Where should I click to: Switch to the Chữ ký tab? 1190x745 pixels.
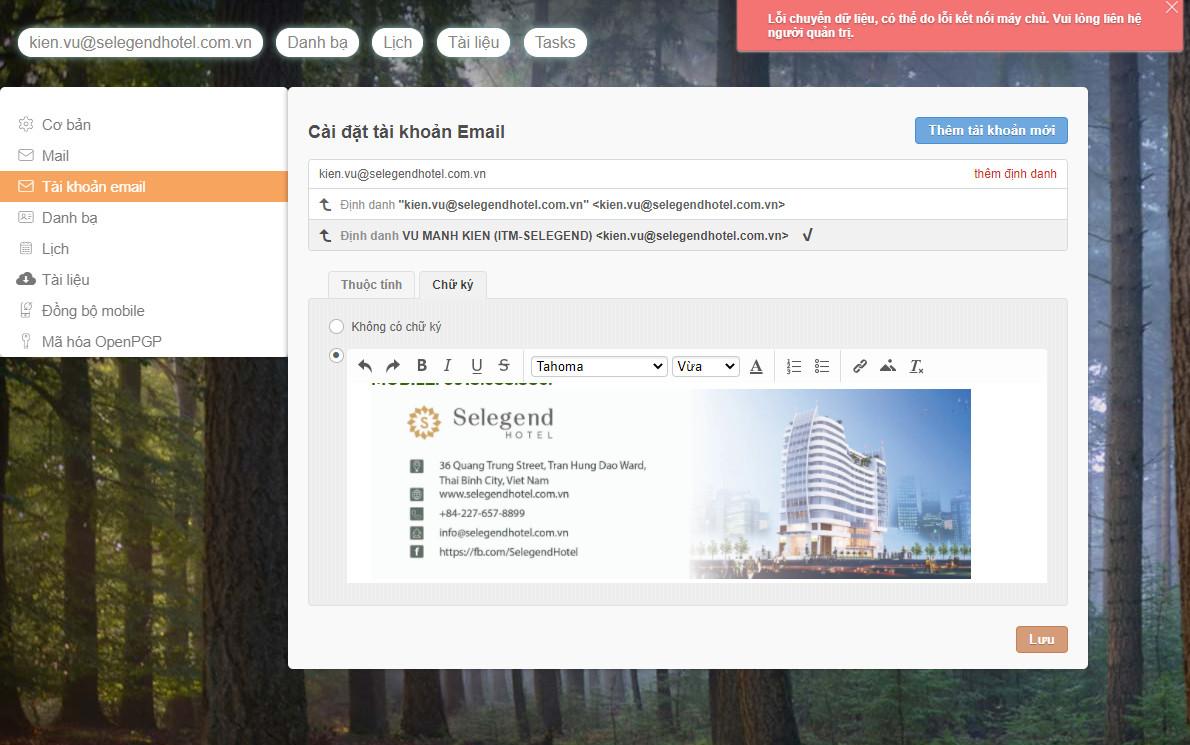point(452,284)
